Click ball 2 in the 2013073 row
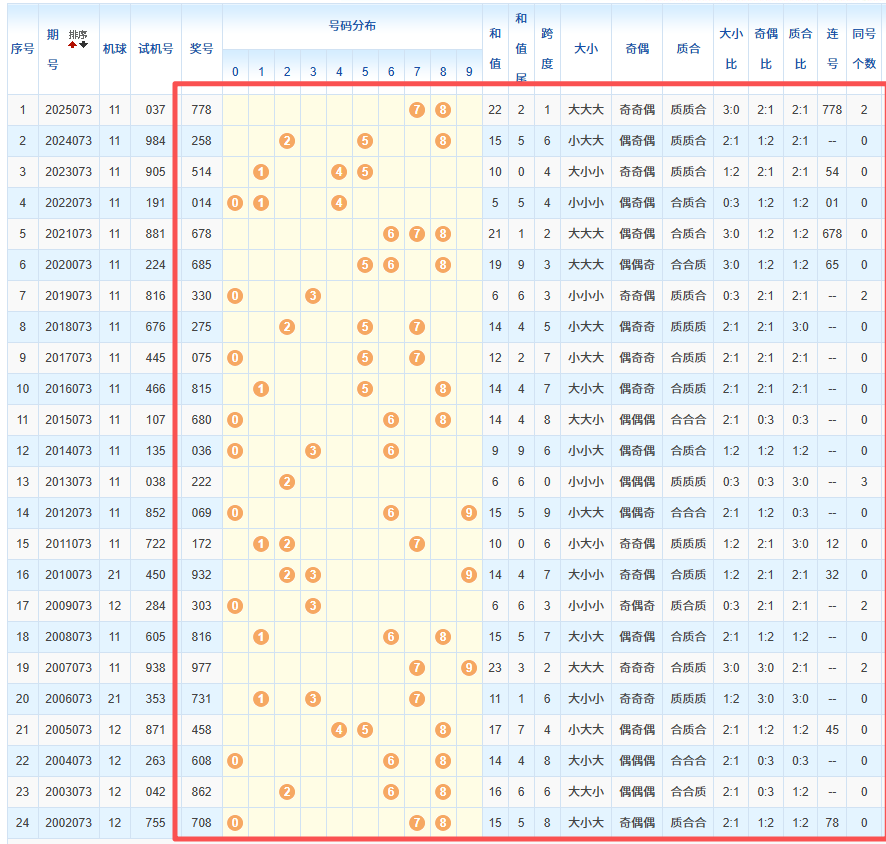Viewport: 886px width, 844px height. point(287,482)
